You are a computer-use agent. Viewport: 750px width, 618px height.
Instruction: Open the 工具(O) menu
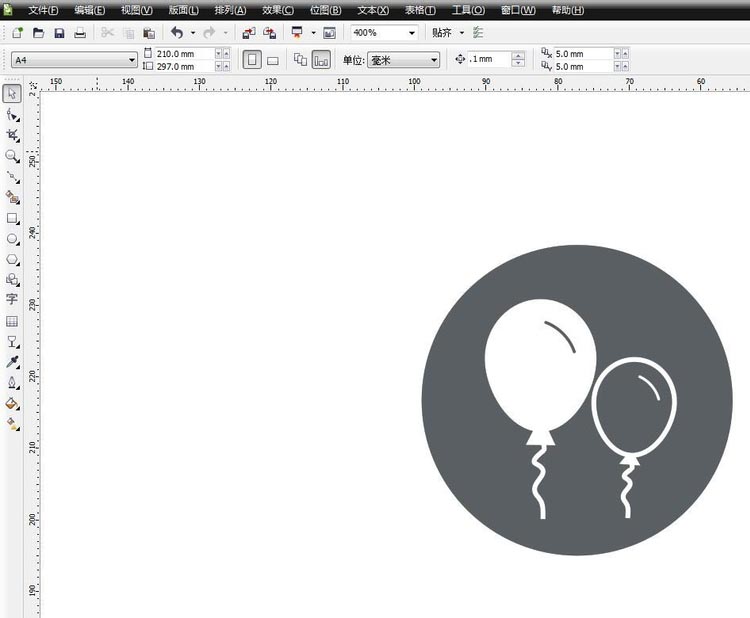coord(468,10)
